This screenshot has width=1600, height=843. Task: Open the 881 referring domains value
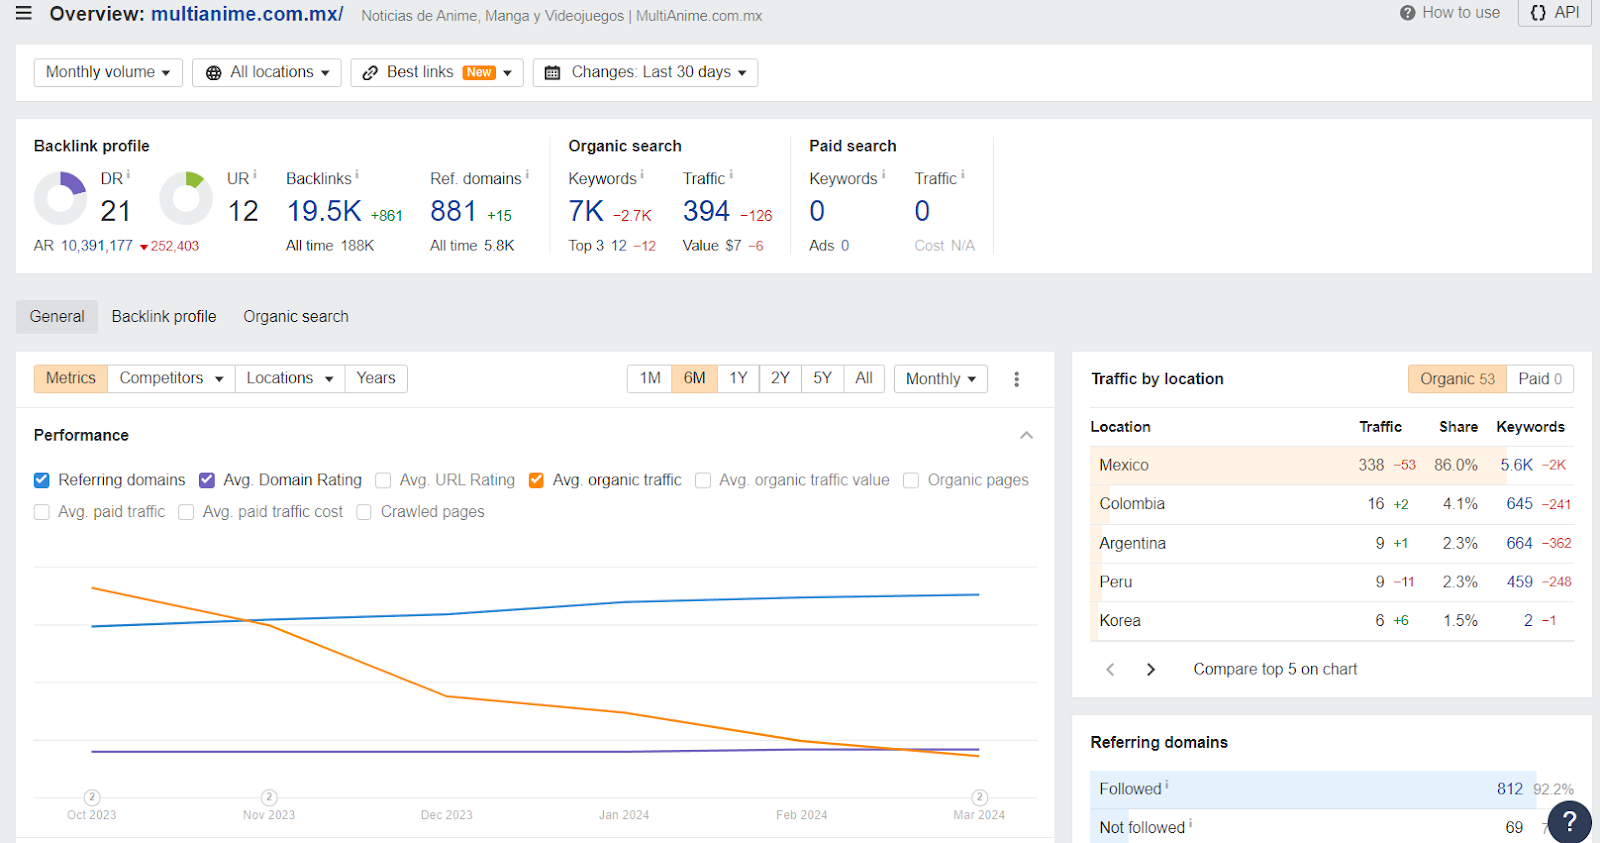pos(453,211)
